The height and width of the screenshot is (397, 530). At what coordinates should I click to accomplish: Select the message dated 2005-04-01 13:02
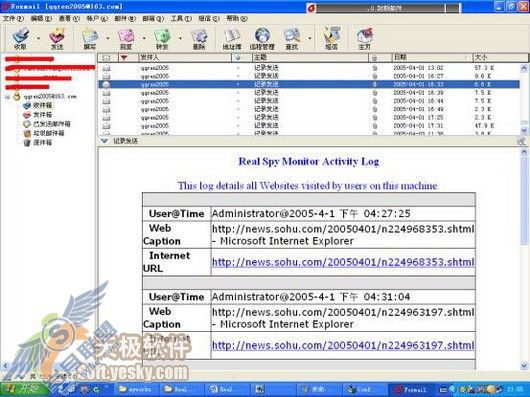coord(309,68)
